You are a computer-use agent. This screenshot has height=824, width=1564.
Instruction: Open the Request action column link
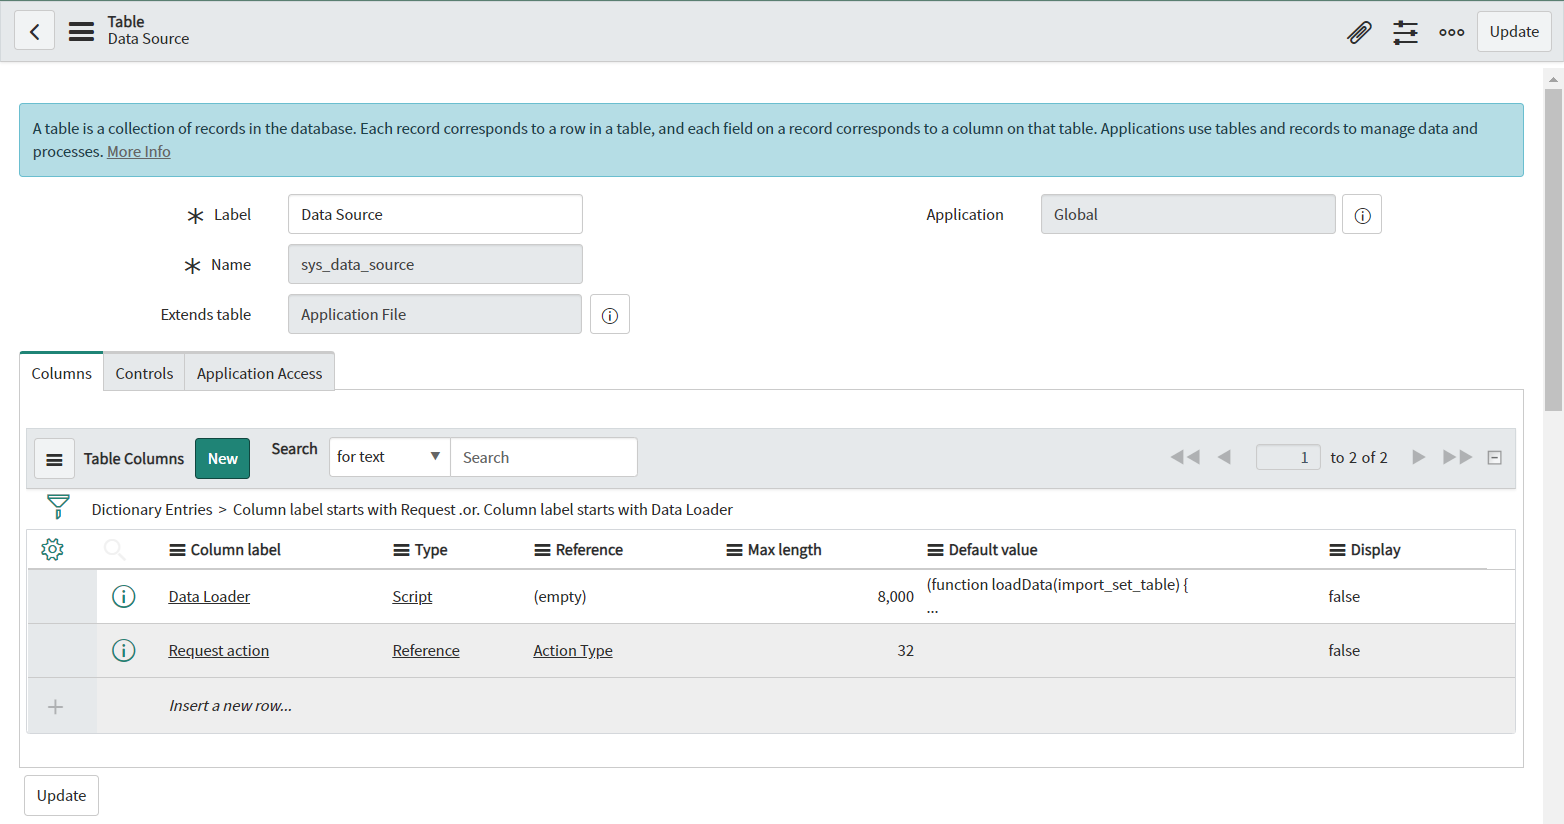pos(219,651)
